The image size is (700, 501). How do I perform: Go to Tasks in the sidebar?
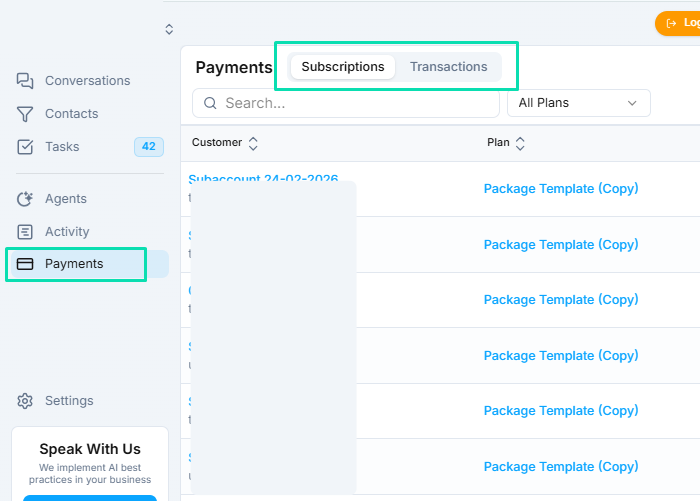point(62,147)
